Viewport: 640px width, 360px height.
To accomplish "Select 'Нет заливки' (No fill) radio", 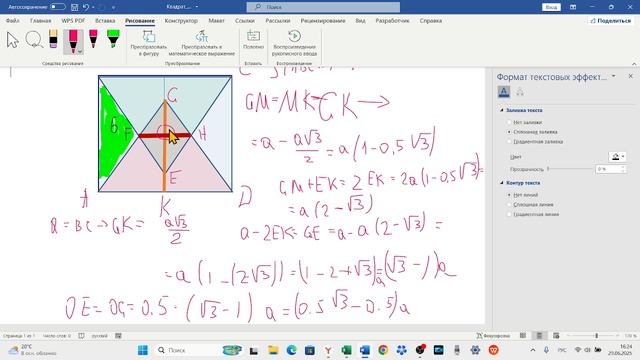I will pyautogui.click(x=509, y=122).
